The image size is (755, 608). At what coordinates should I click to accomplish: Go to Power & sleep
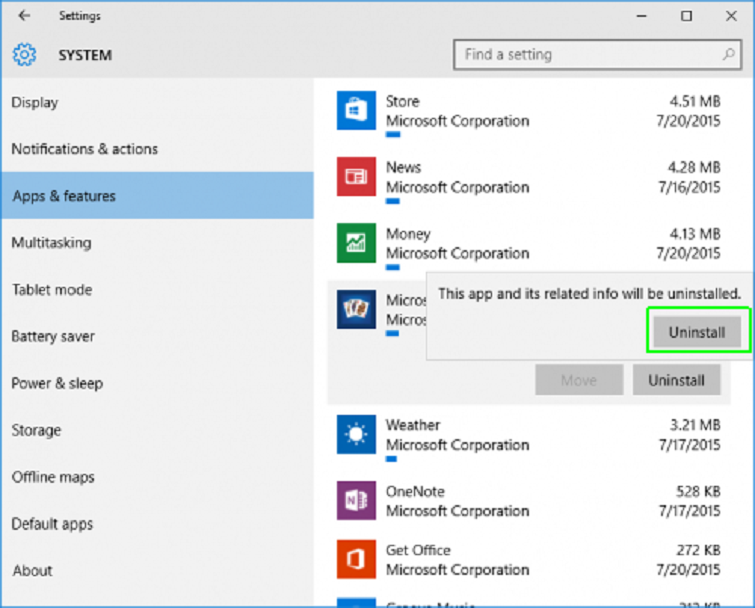coord(57,384)
